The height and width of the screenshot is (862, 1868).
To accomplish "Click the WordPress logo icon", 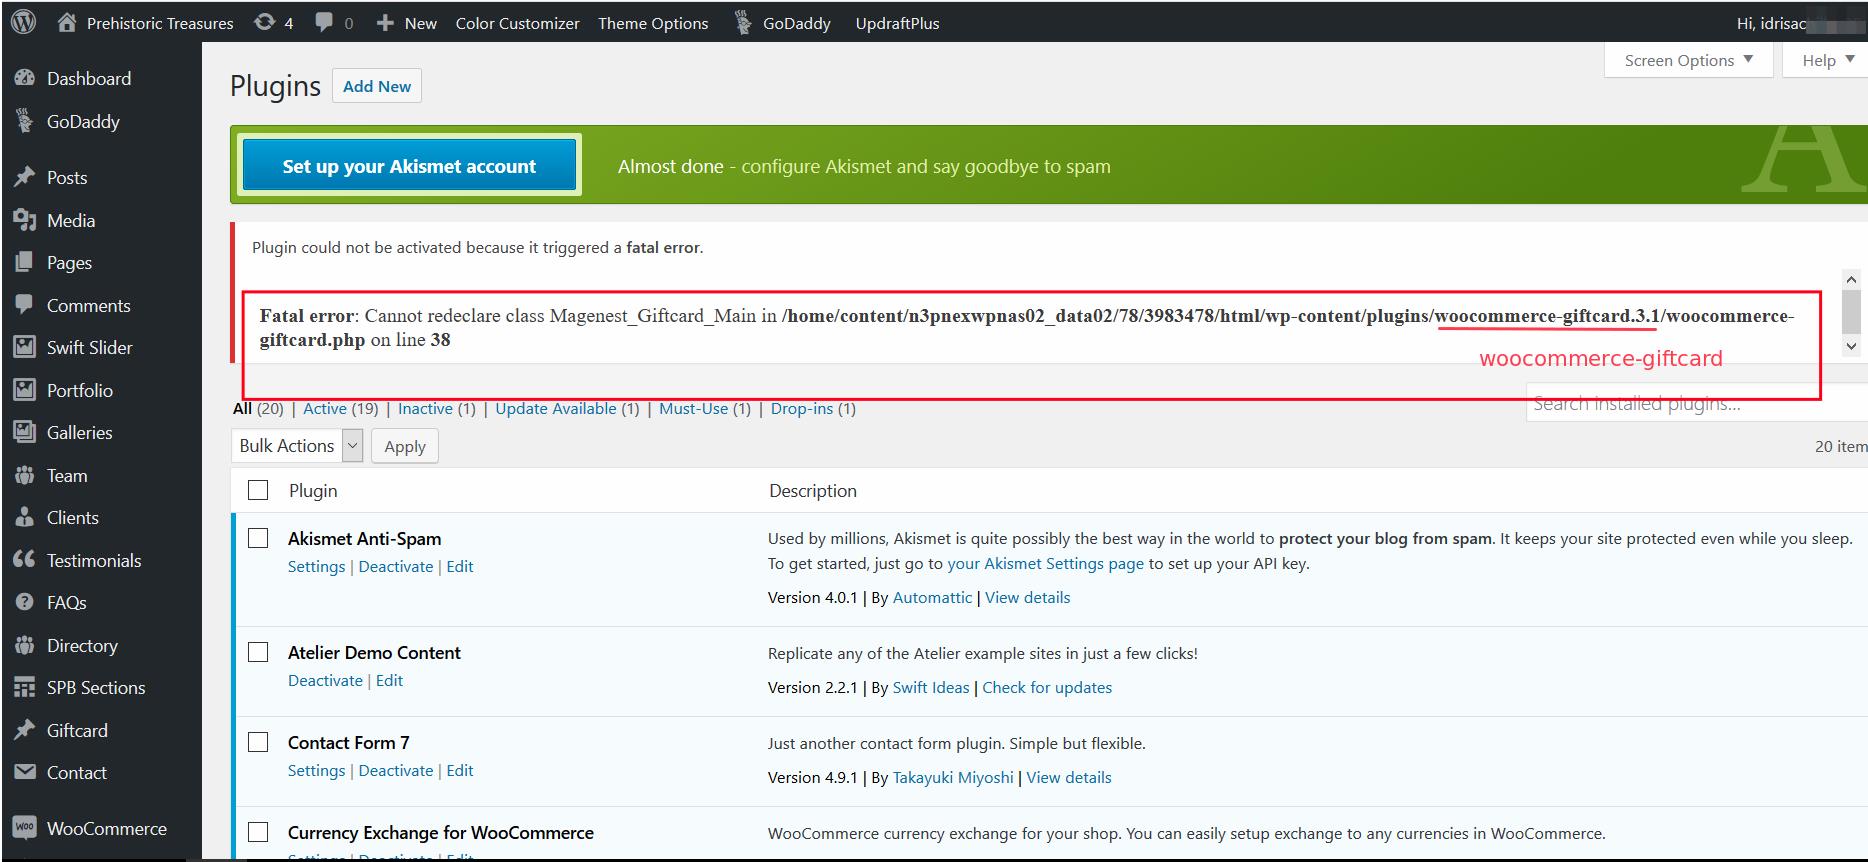I will [x=24, y=22].
